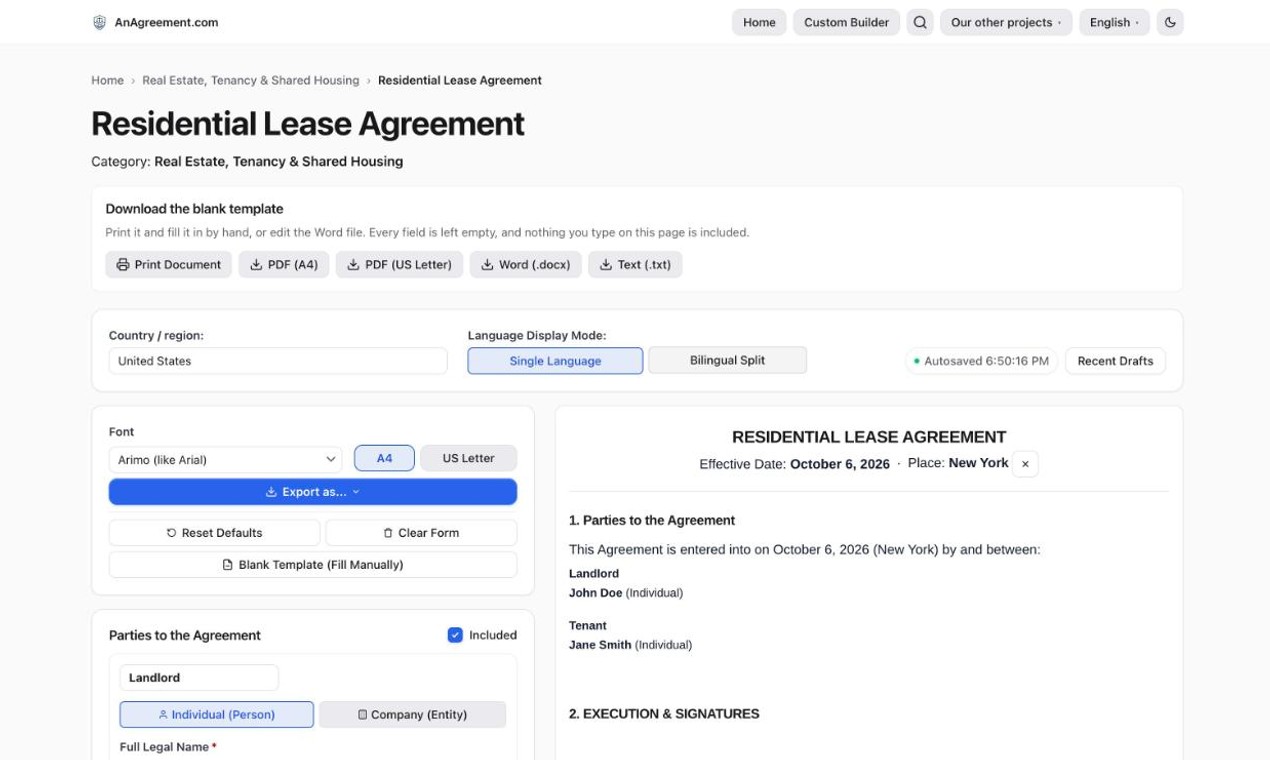Select Individual (Person) for the Landlord
The width and height of the screenshot is (1270, 760).
216,715
